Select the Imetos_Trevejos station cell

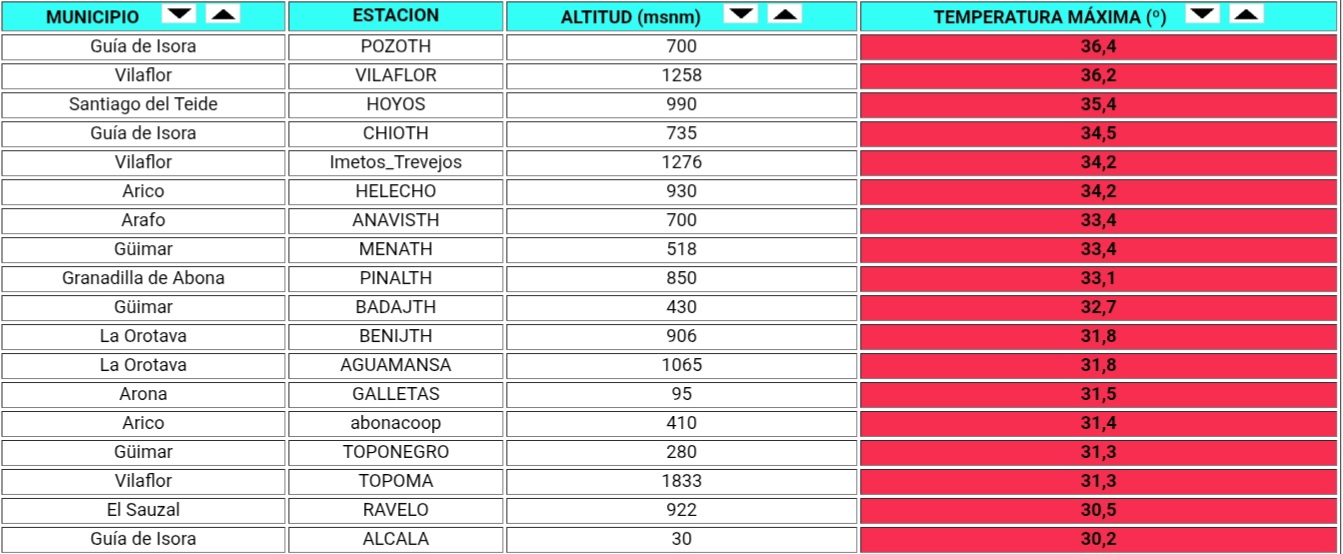pyautogui.click(x=396, y=163)
